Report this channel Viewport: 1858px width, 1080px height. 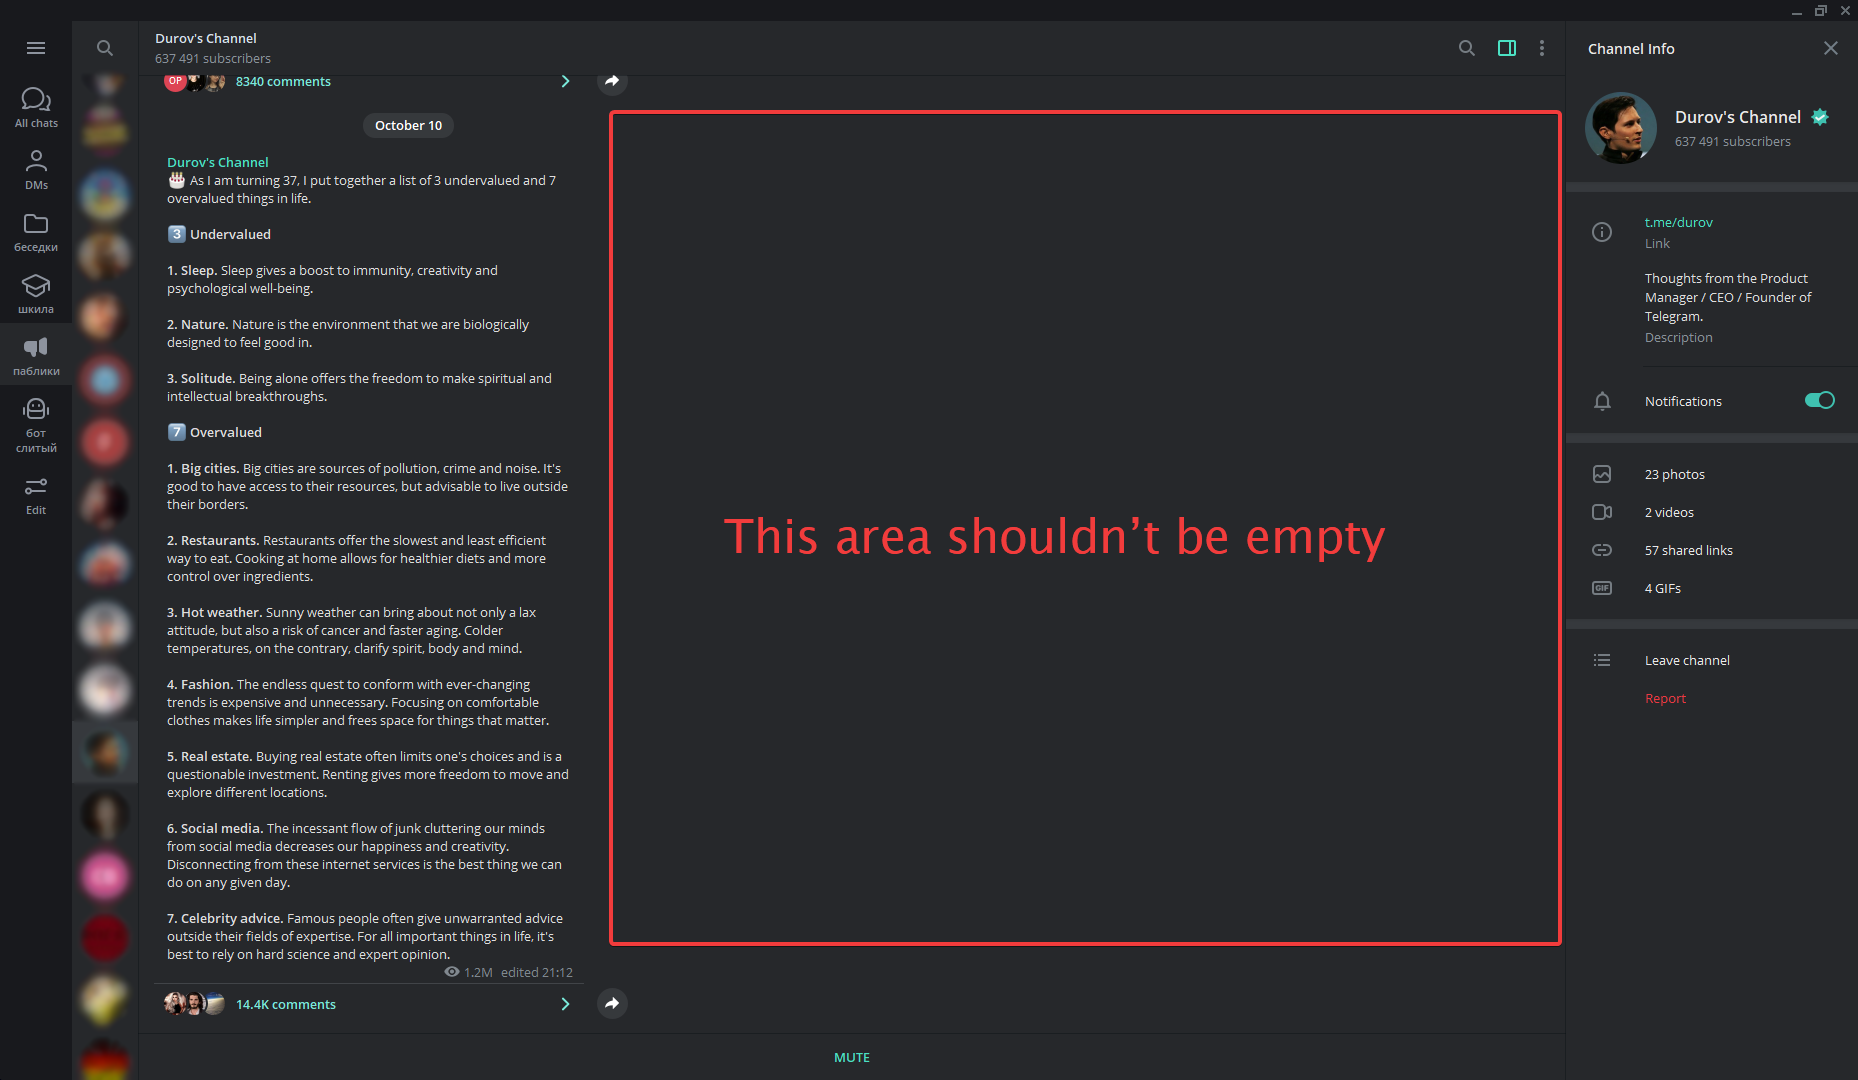pyautogui.click(x=1665, y=698)
